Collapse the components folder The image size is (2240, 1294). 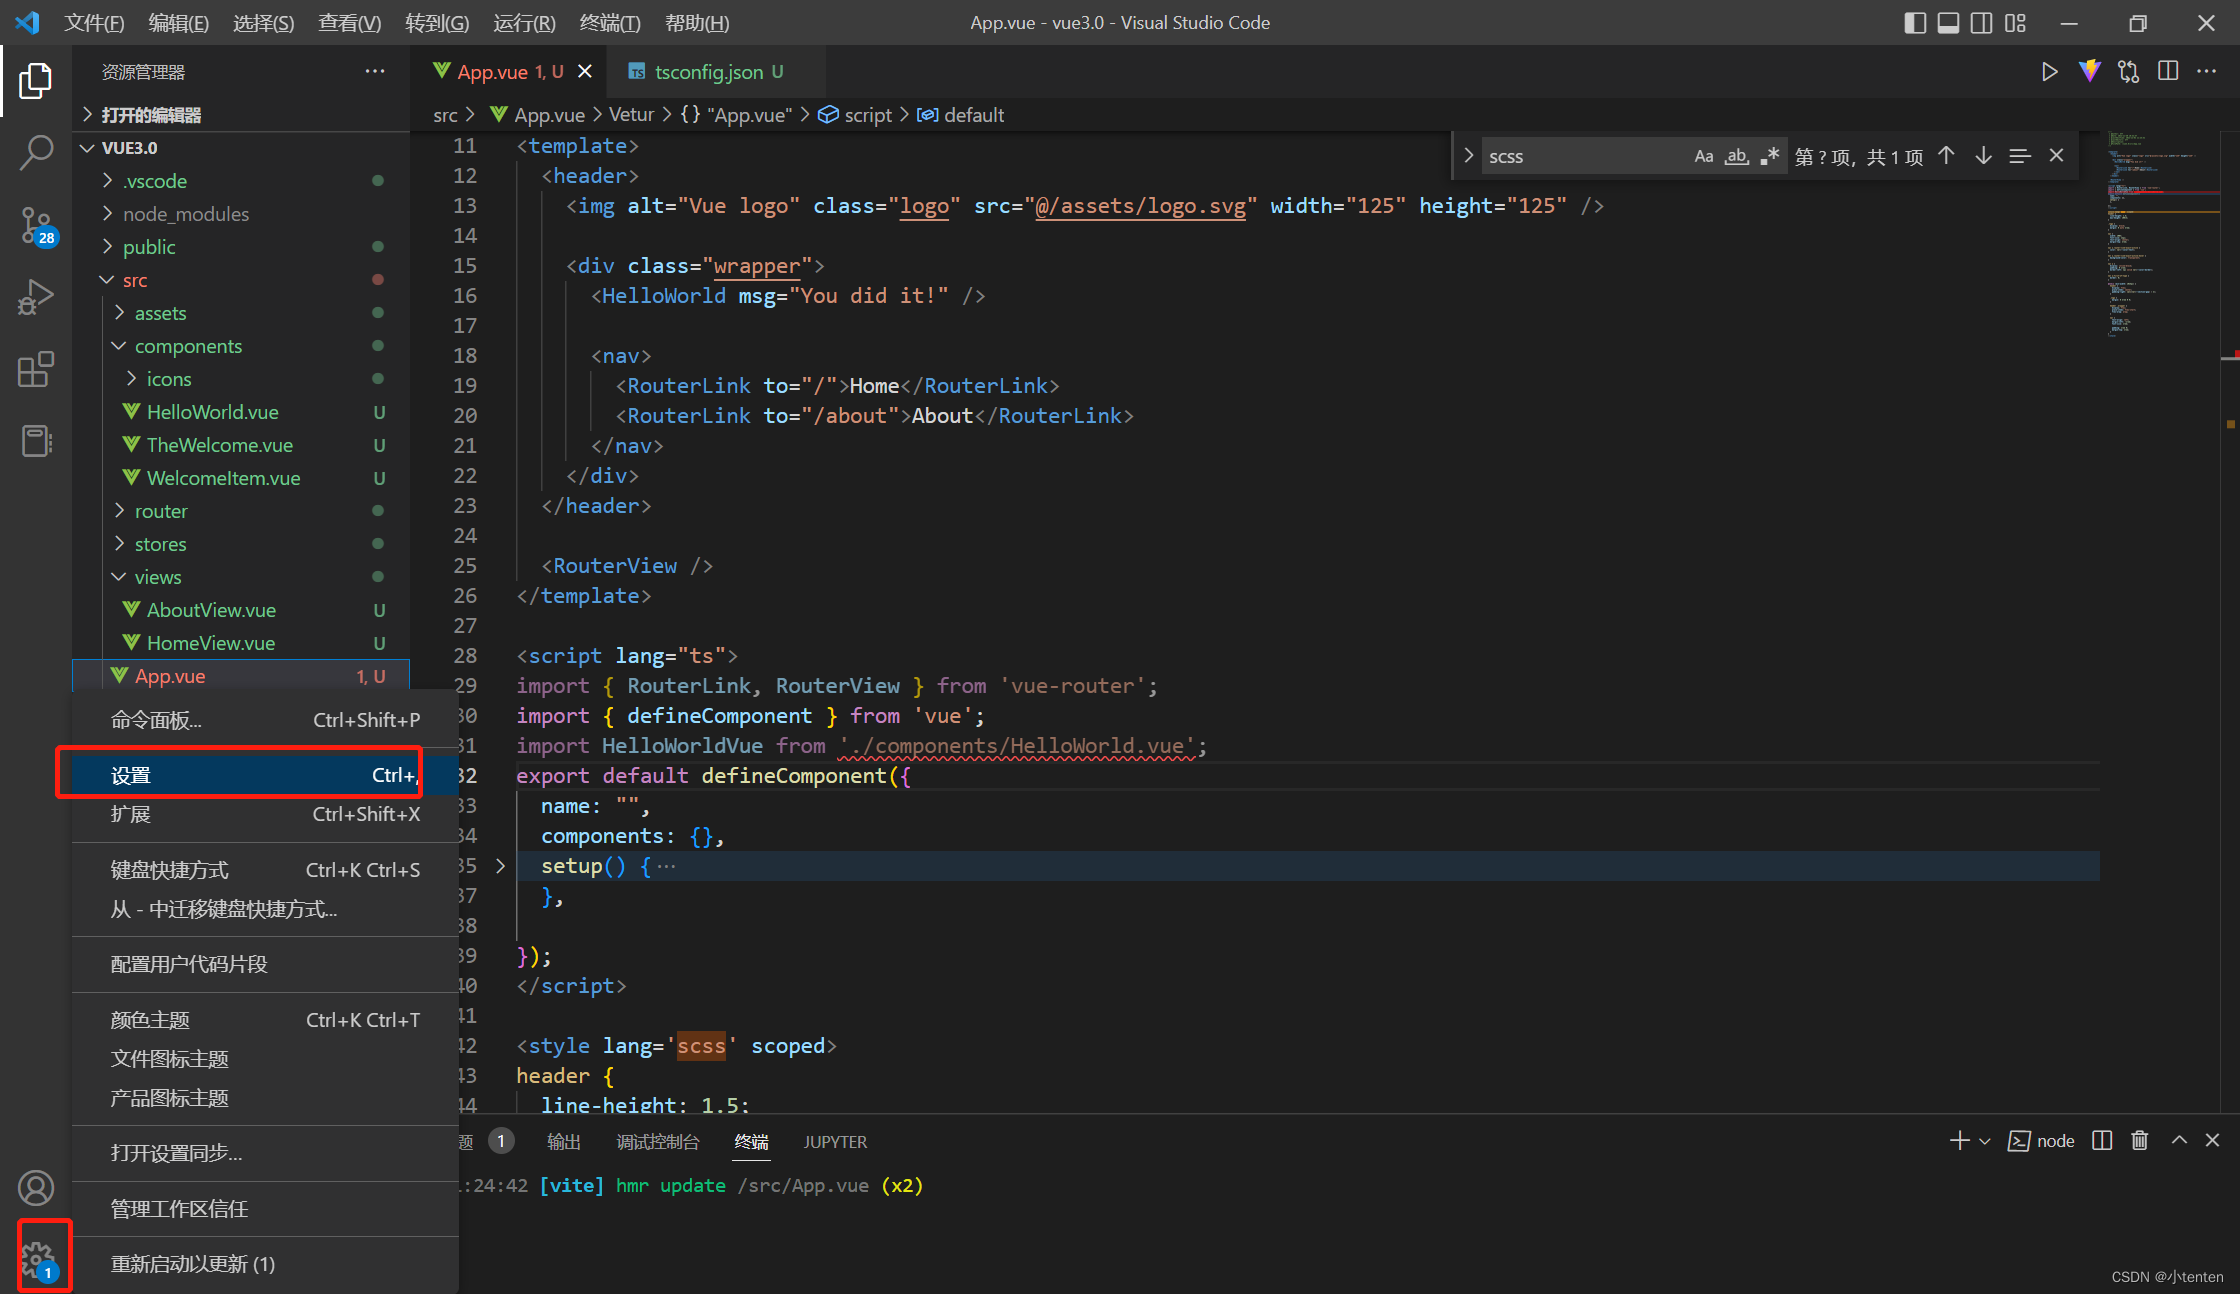(120, 346)
